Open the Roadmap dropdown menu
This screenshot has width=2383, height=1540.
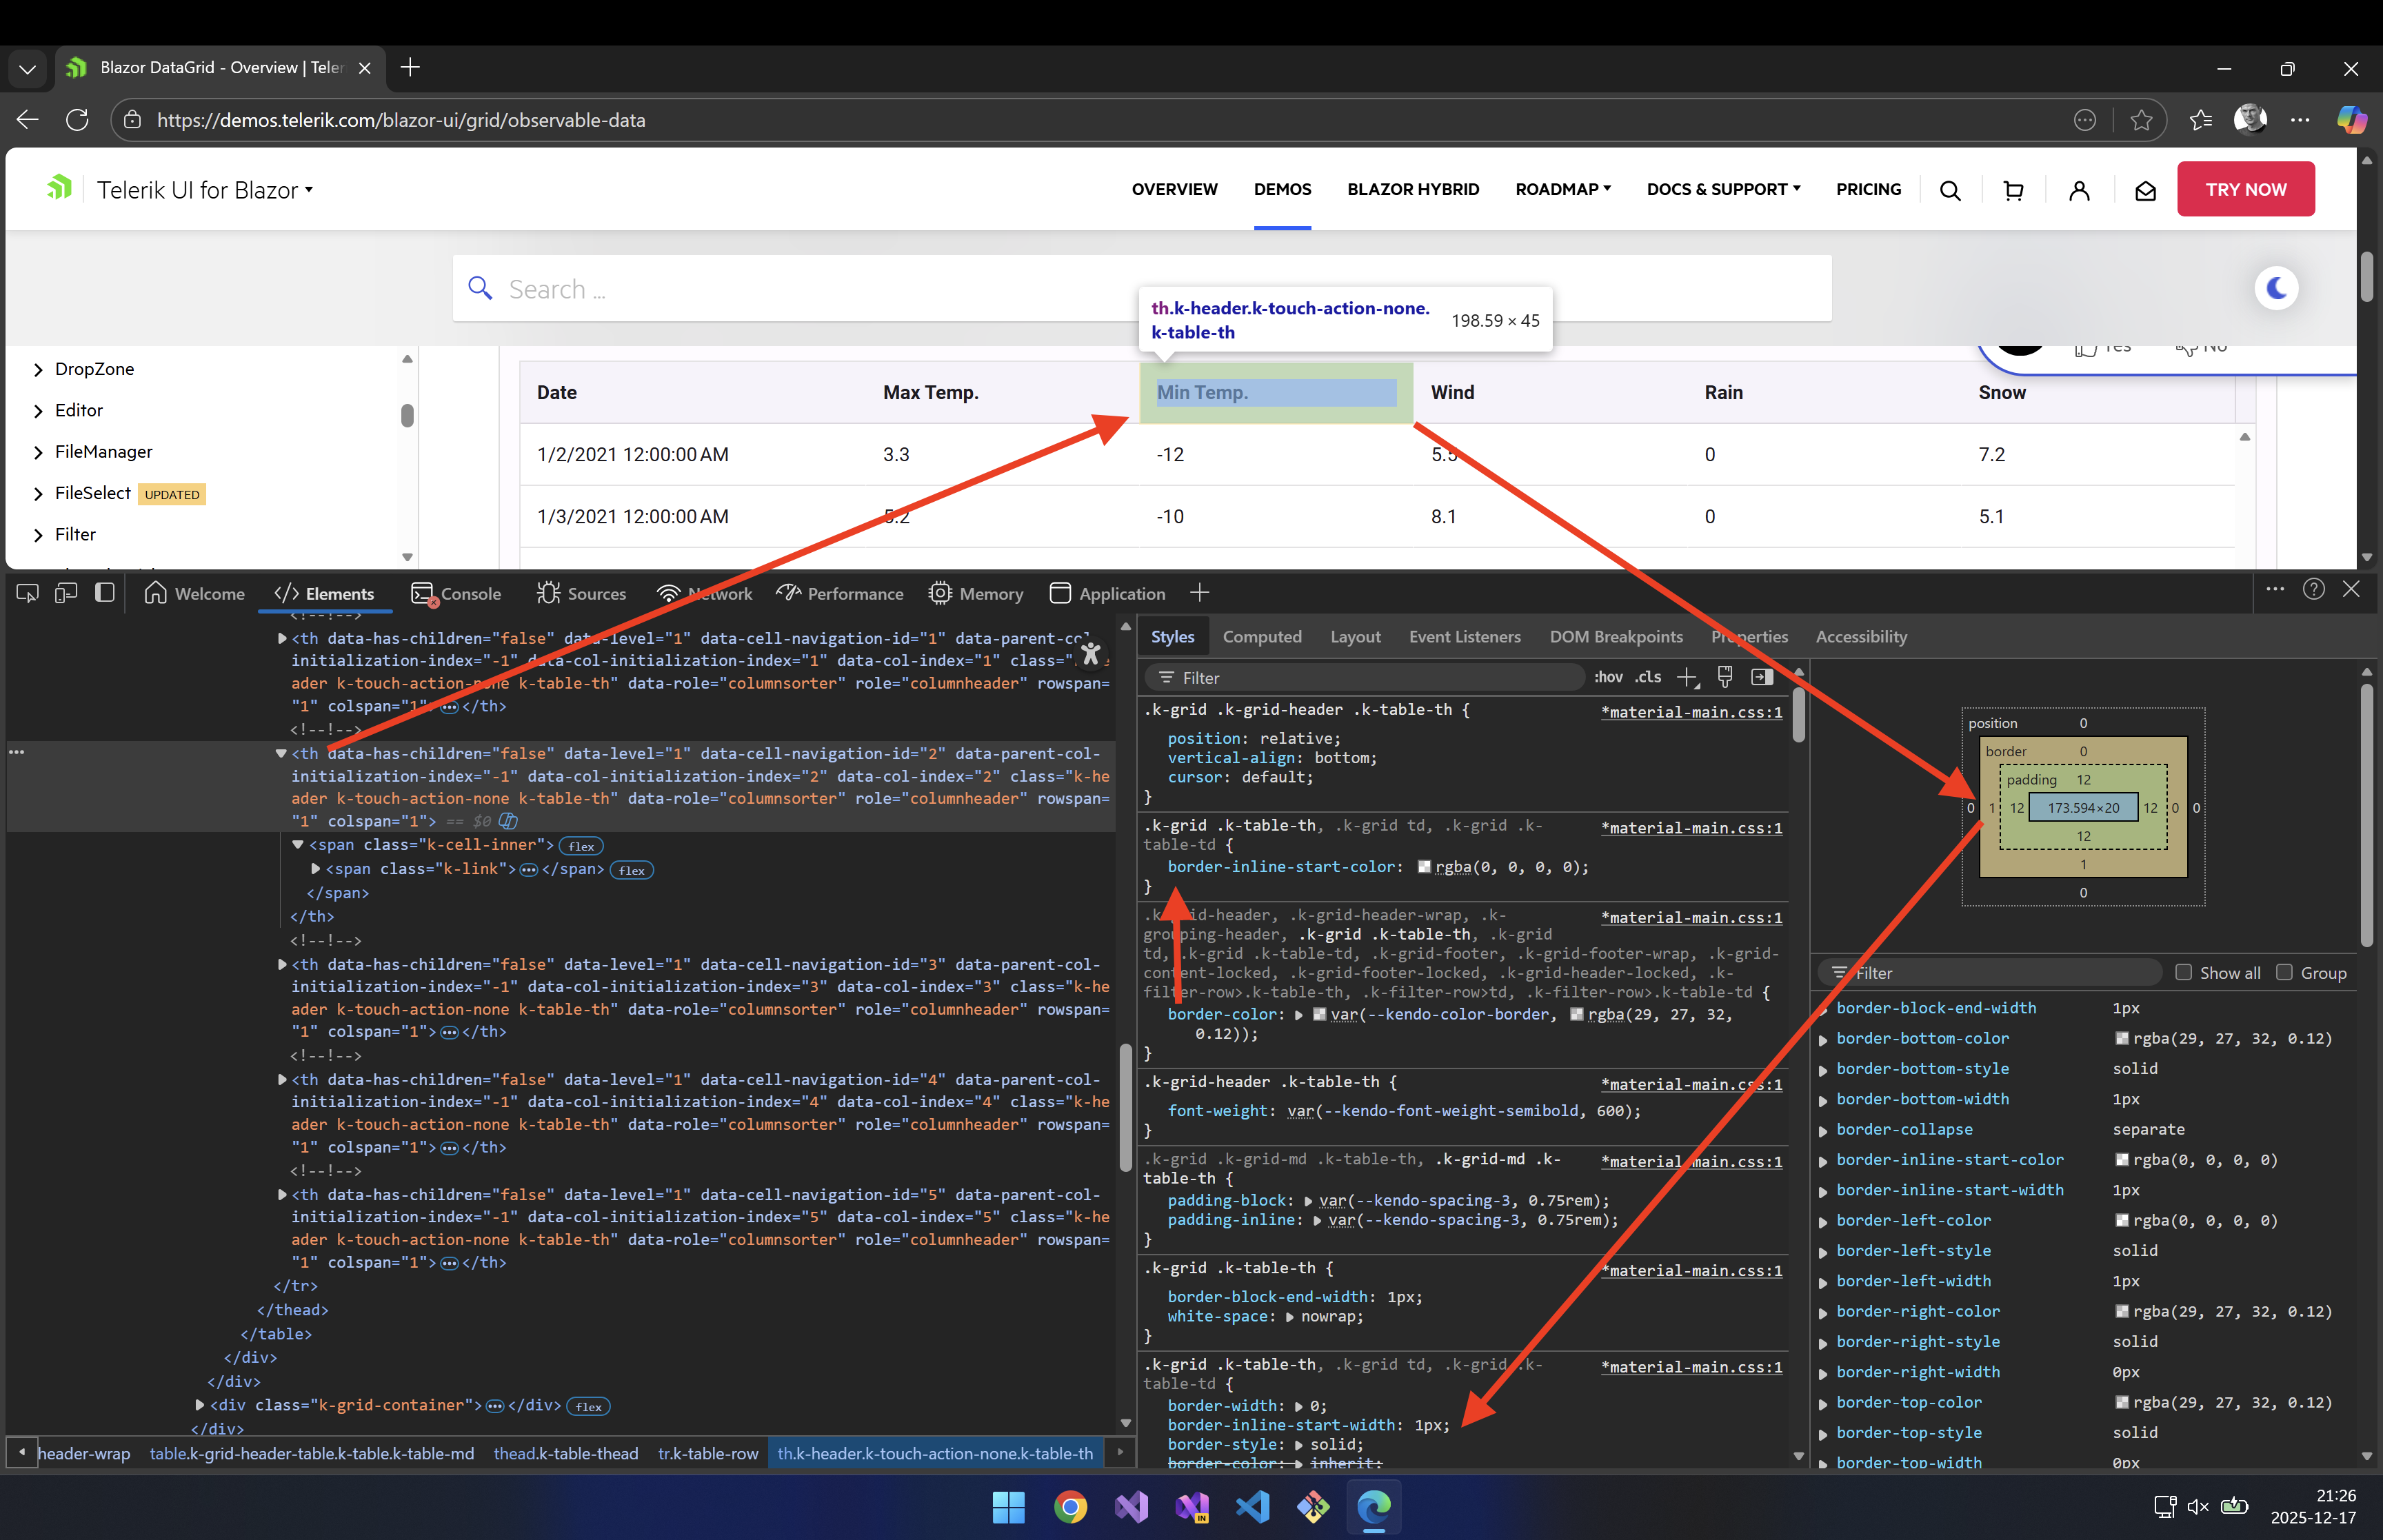(x=1562, y=189)
